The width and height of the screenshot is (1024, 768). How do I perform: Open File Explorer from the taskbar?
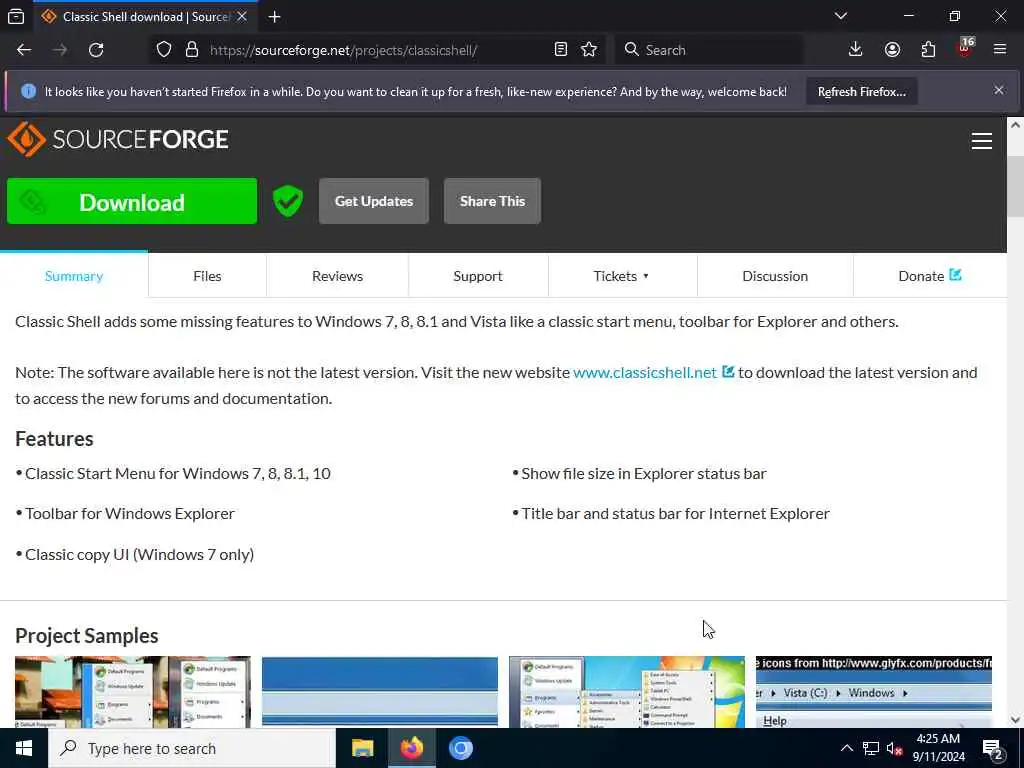(x=362, y=748)
